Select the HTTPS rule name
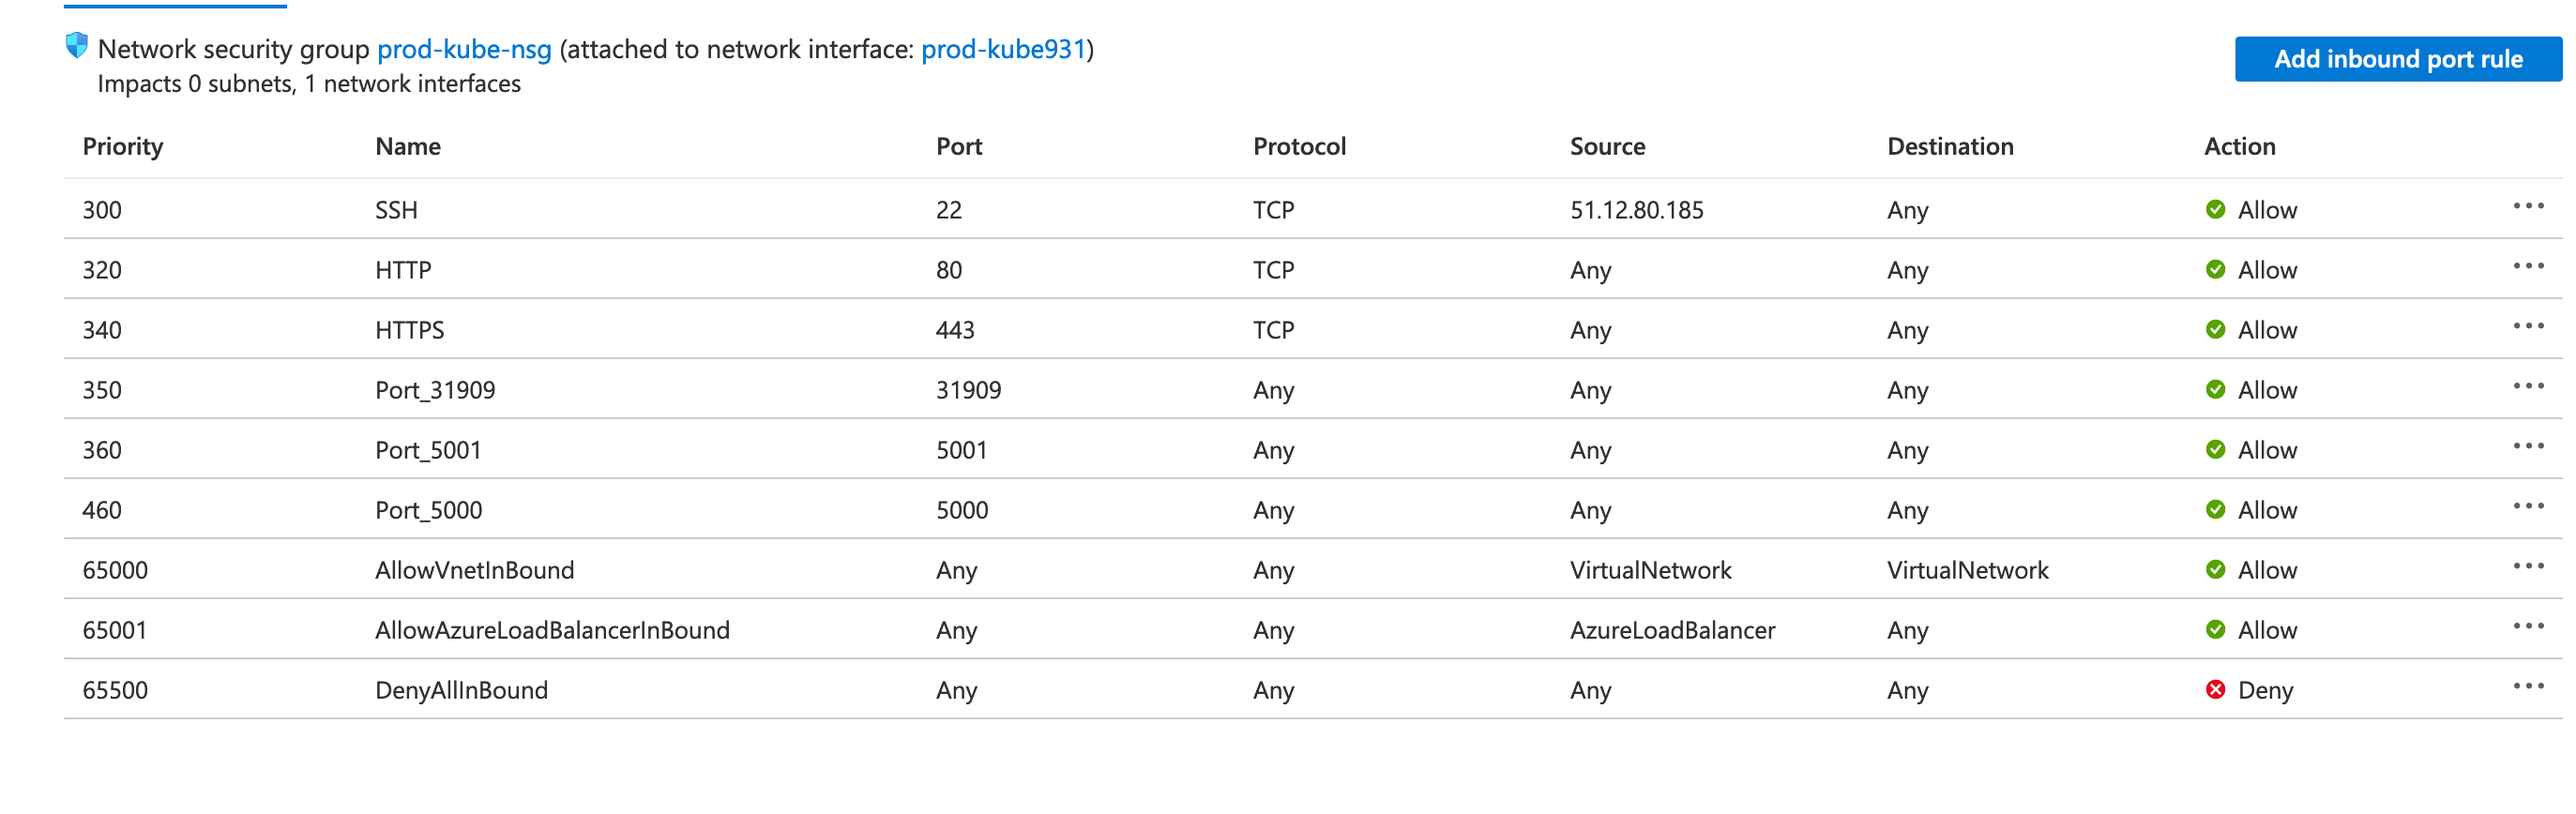This screenshot has width=2576, height=814. [x=409, y=330]
